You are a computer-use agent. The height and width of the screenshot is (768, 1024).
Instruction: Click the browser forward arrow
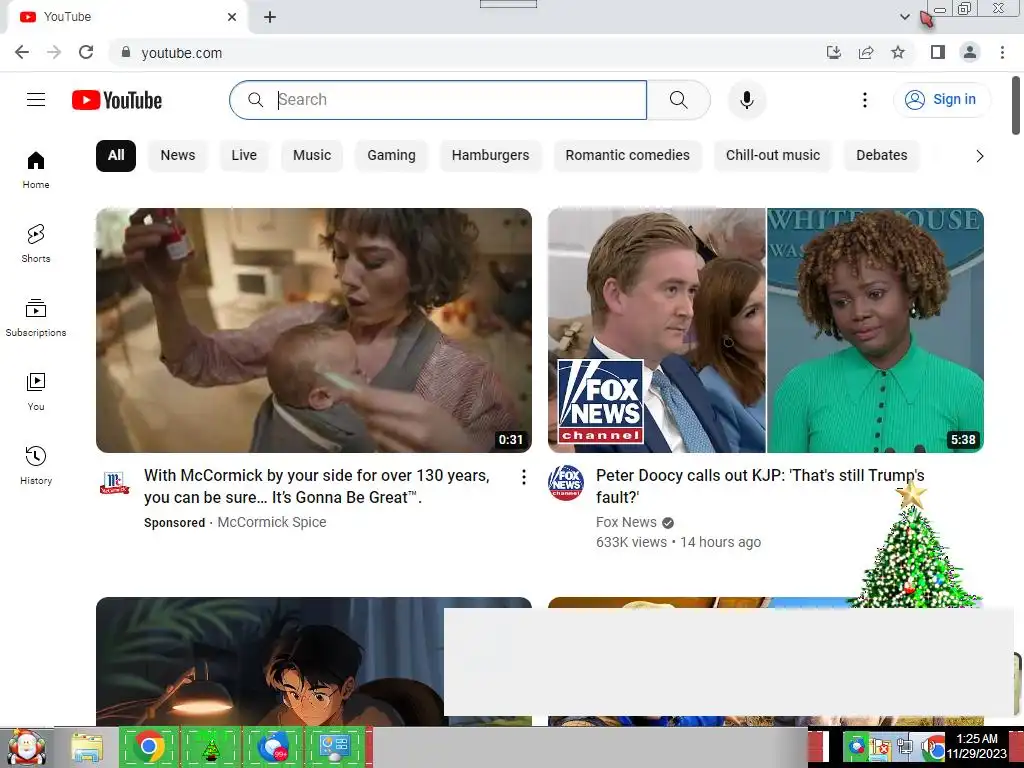54,52
